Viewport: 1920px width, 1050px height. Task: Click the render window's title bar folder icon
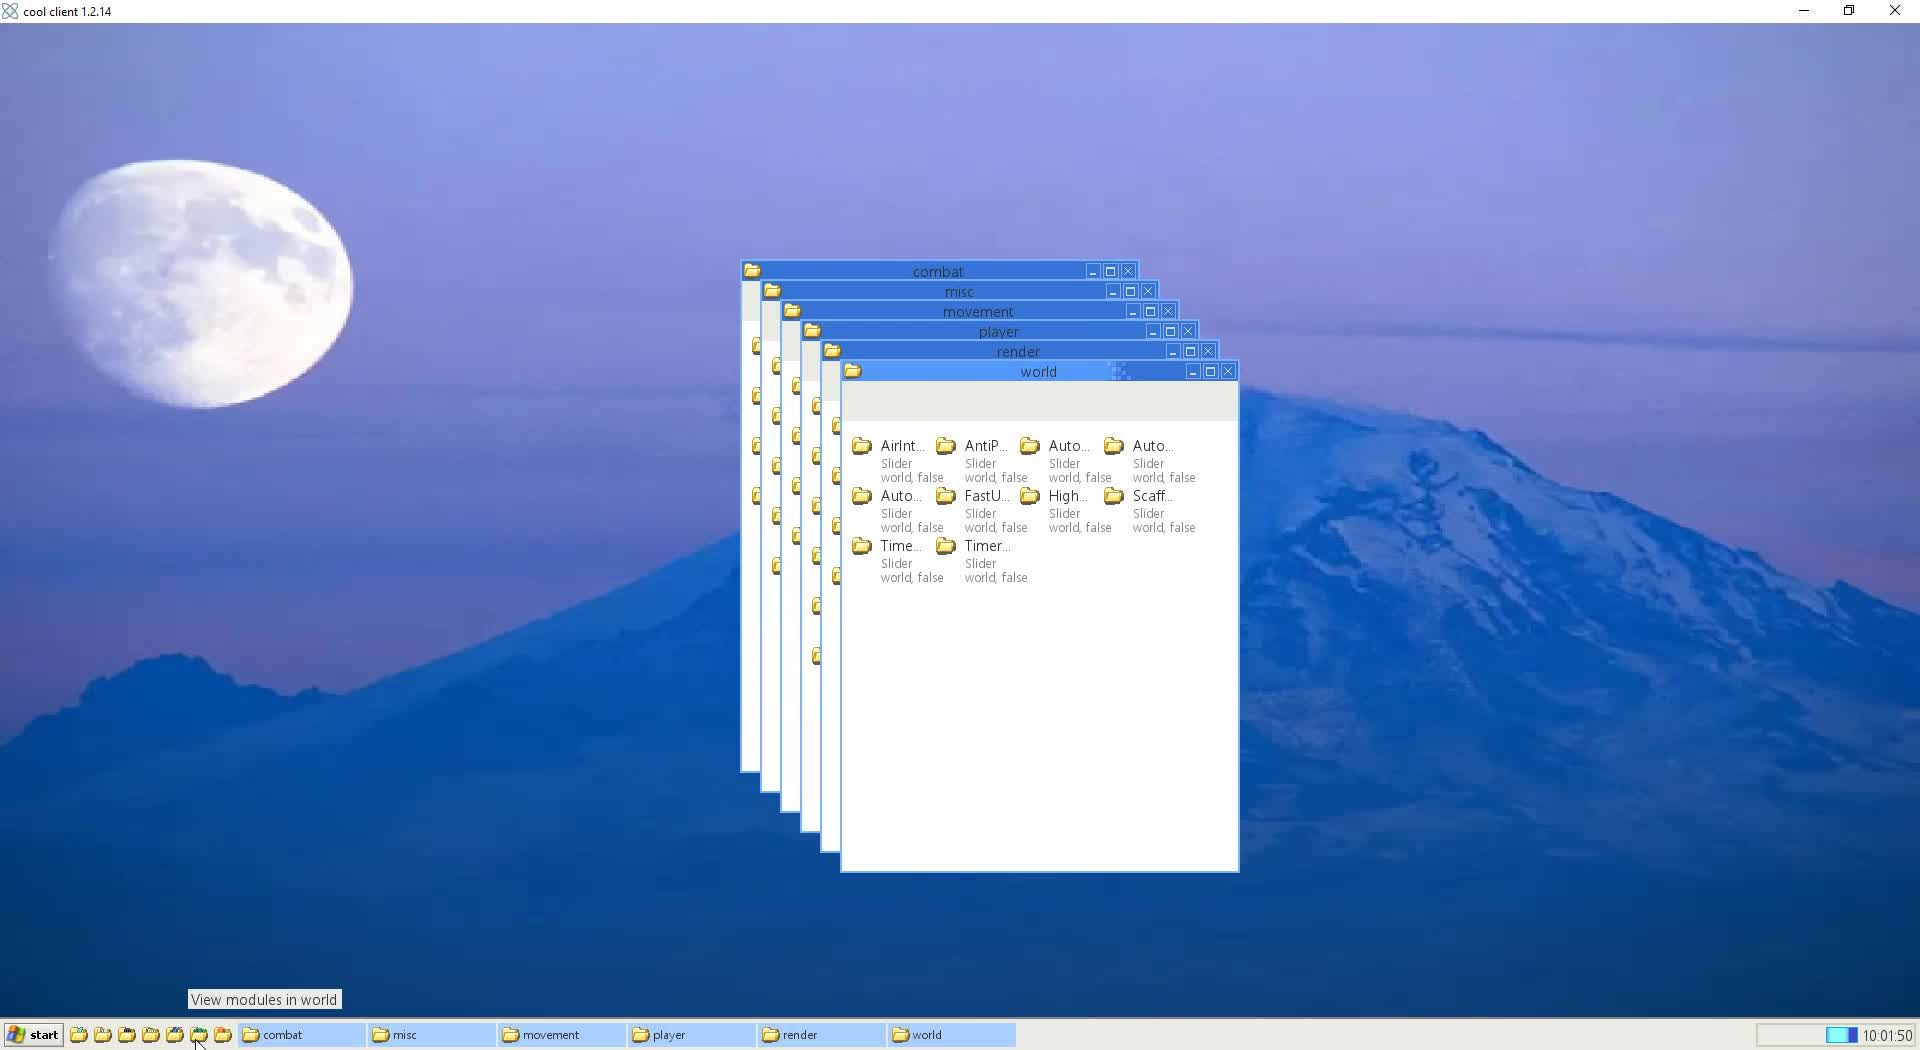(x=832, y=351)
